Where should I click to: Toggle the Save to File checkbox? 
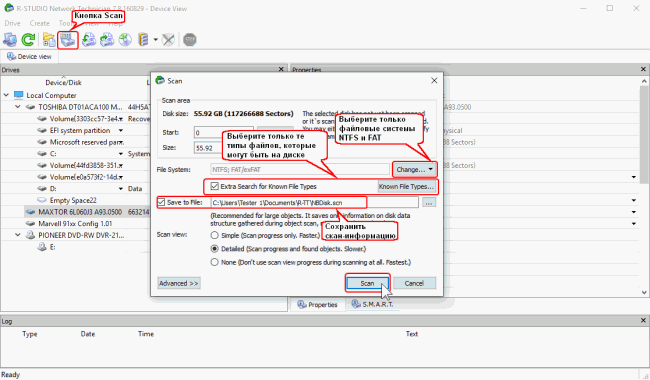click(x=161, y=202)
